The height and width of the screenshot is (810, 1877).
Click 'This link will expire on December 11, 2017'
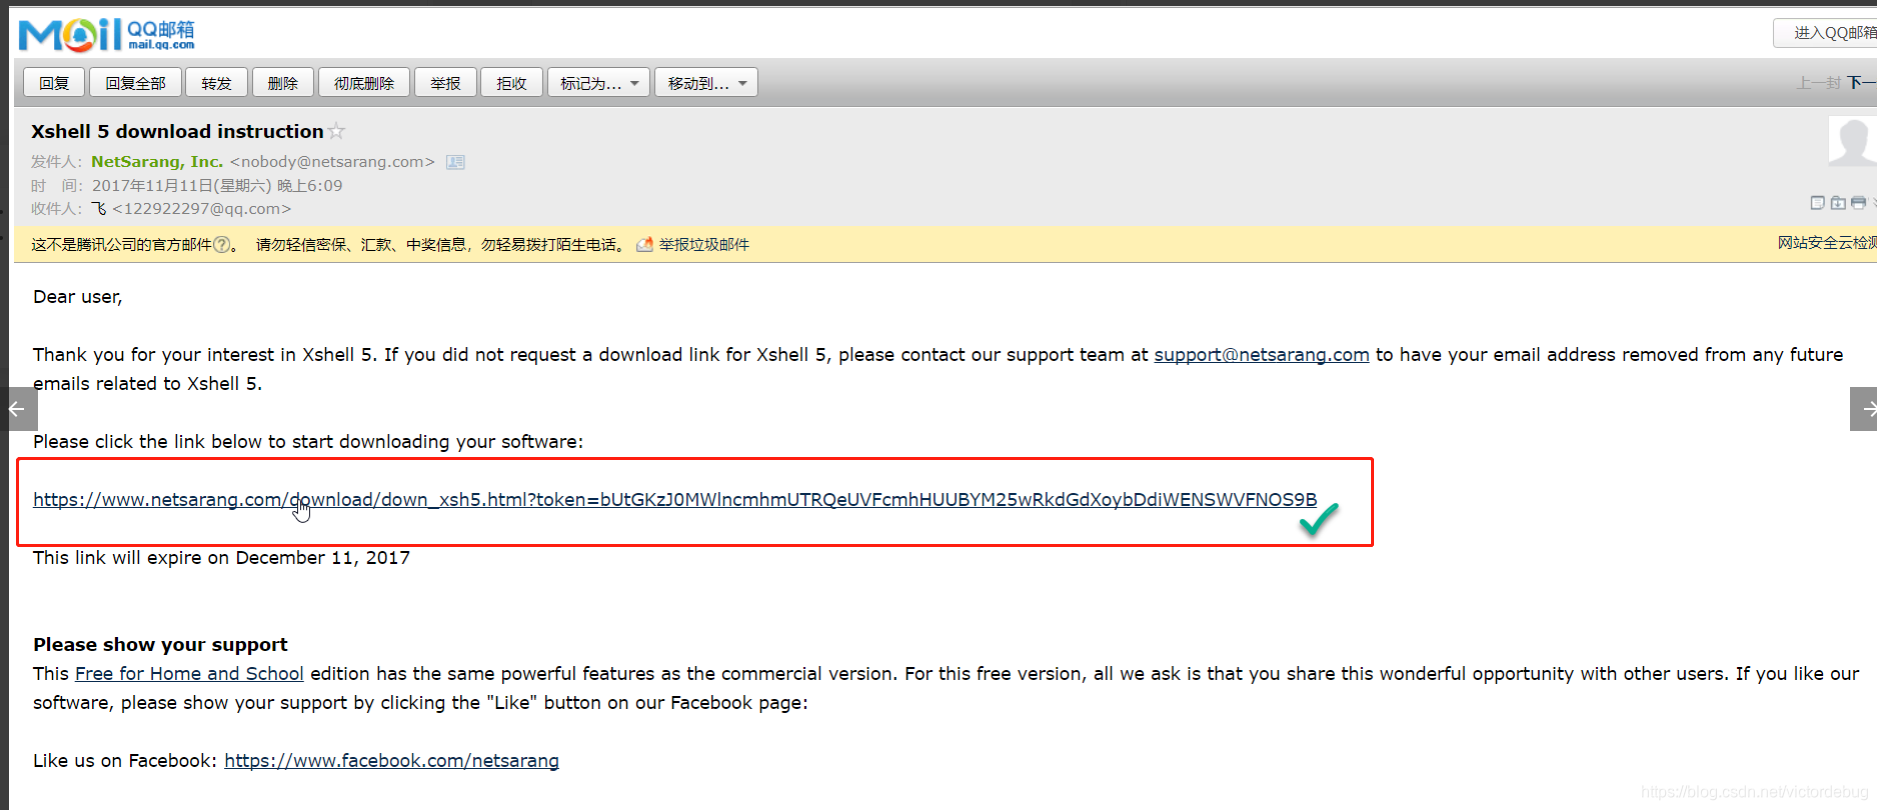point(221,558)
